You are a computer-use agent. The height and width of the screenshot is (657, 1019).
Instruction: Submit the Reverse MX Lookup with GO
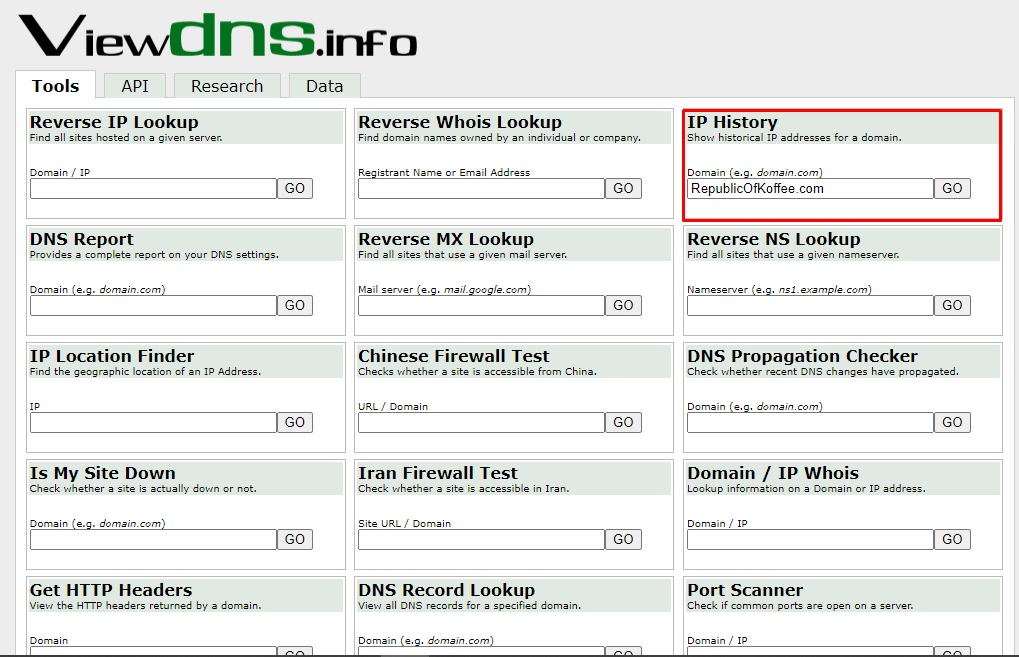[622, 305]
